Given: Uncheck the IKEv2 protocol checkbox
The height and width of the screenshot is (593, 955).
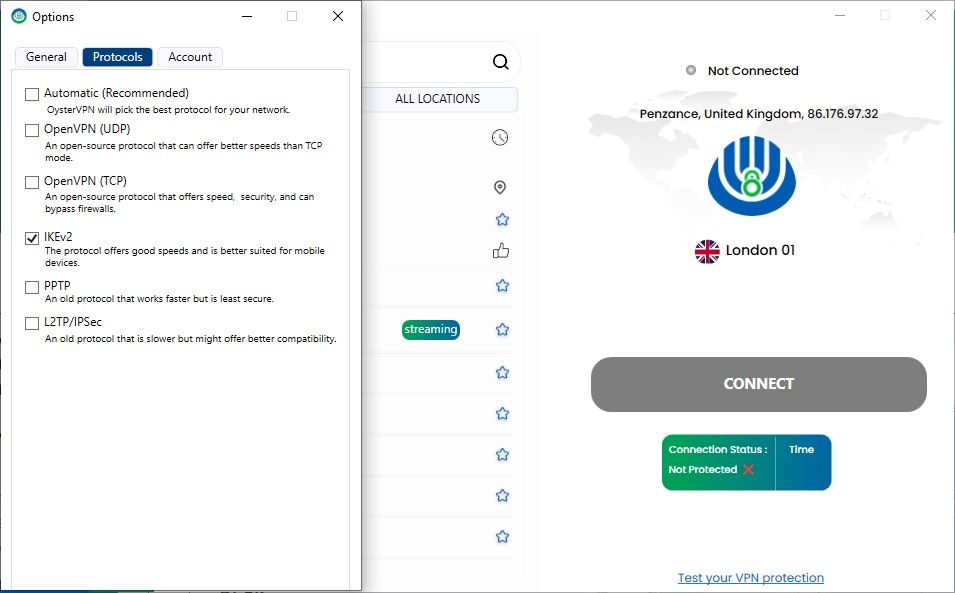Looking at the screenshot, I should [x=32, y=238].
